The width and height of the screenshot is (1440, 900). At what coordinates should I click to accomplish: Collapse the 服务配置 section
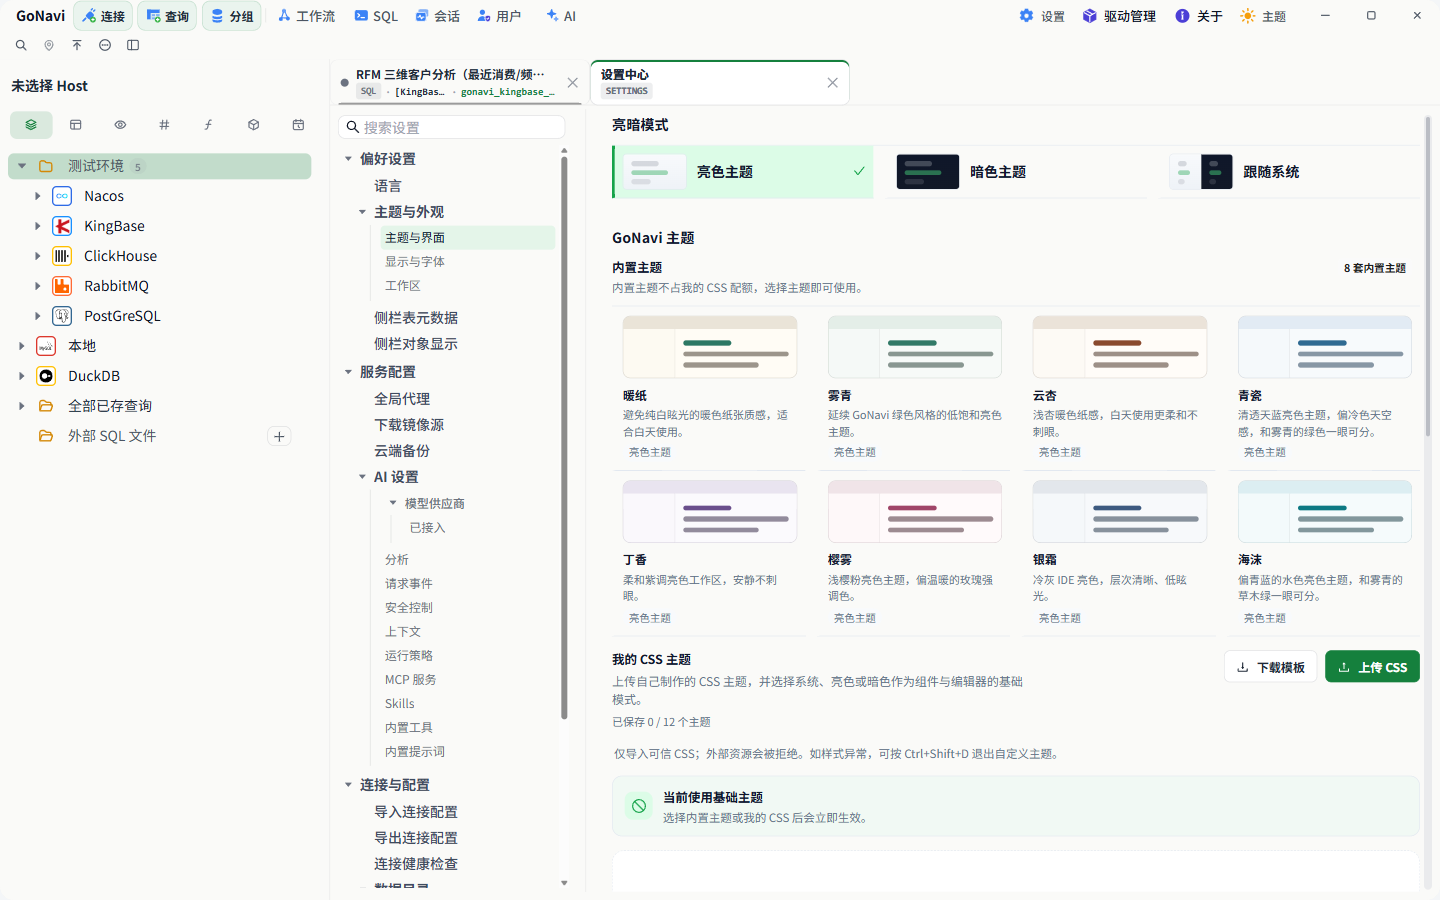tap(348, 372)
